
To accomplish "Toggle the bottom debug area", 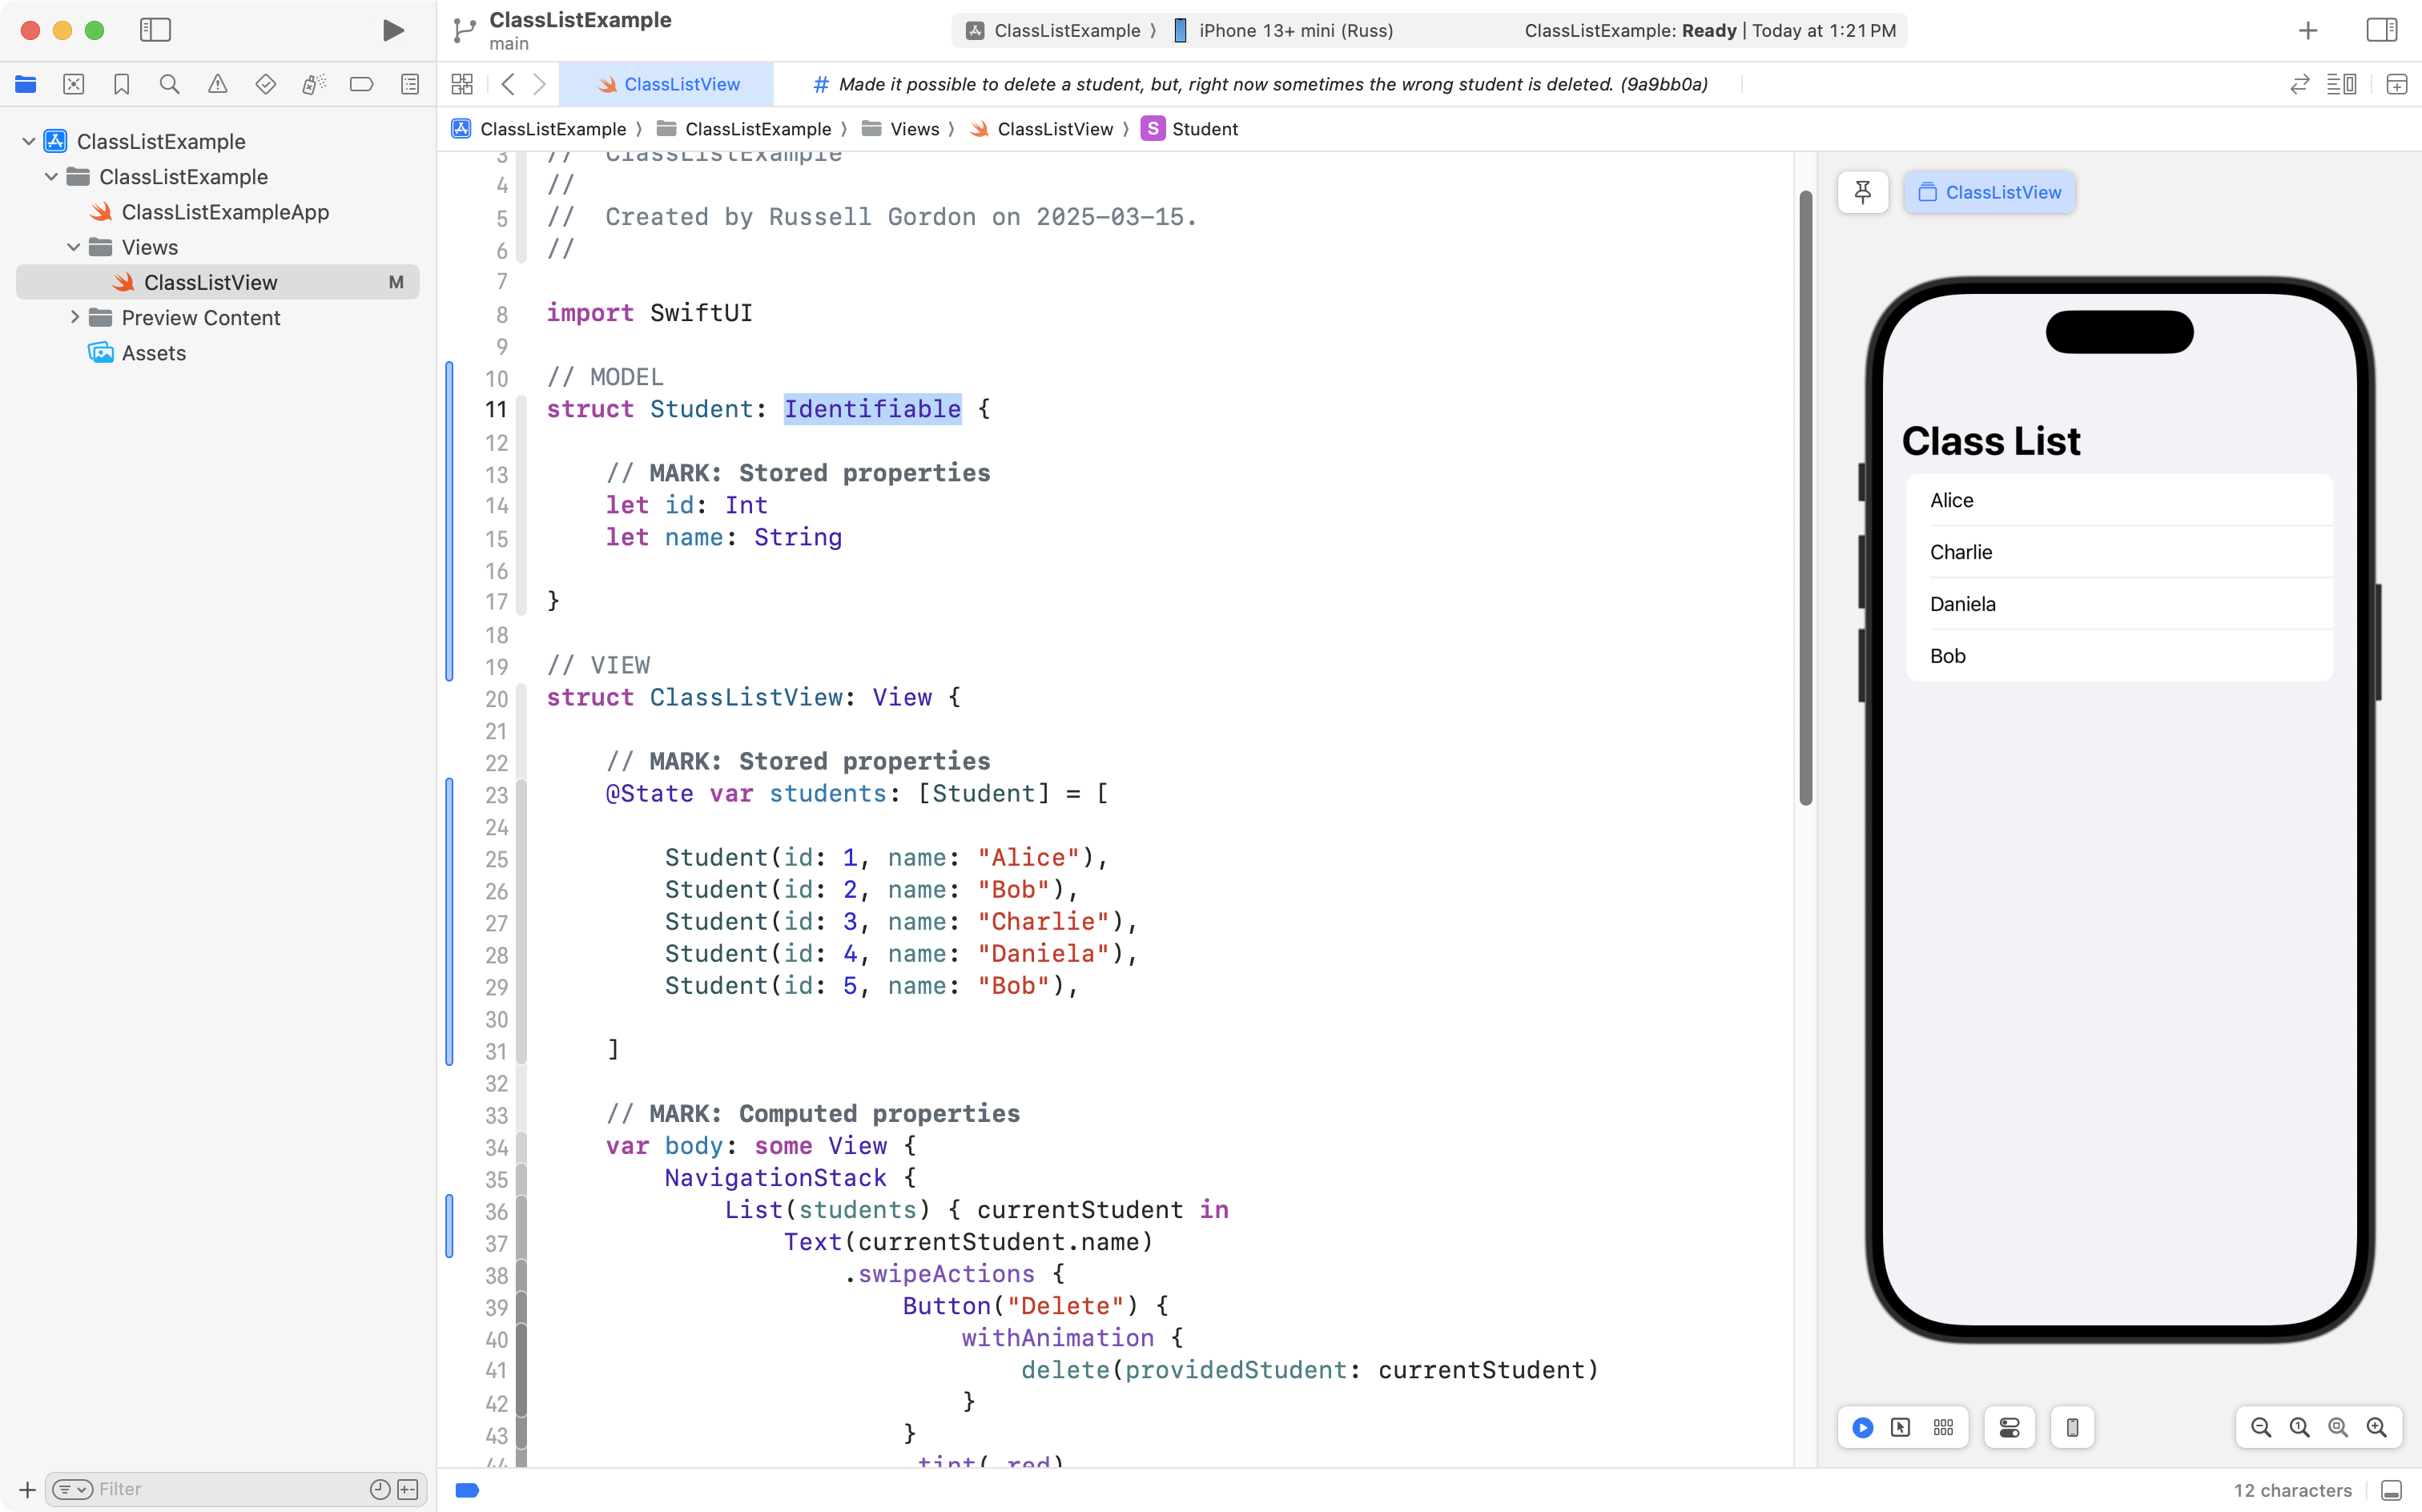I will [x=2391, y=1490].
